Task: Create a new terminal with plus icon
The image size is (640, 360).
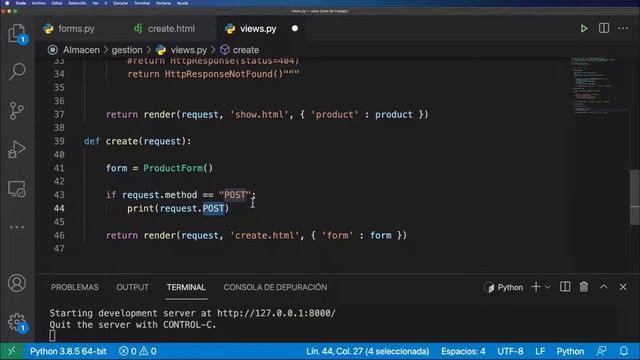Action: coord(536,287)
